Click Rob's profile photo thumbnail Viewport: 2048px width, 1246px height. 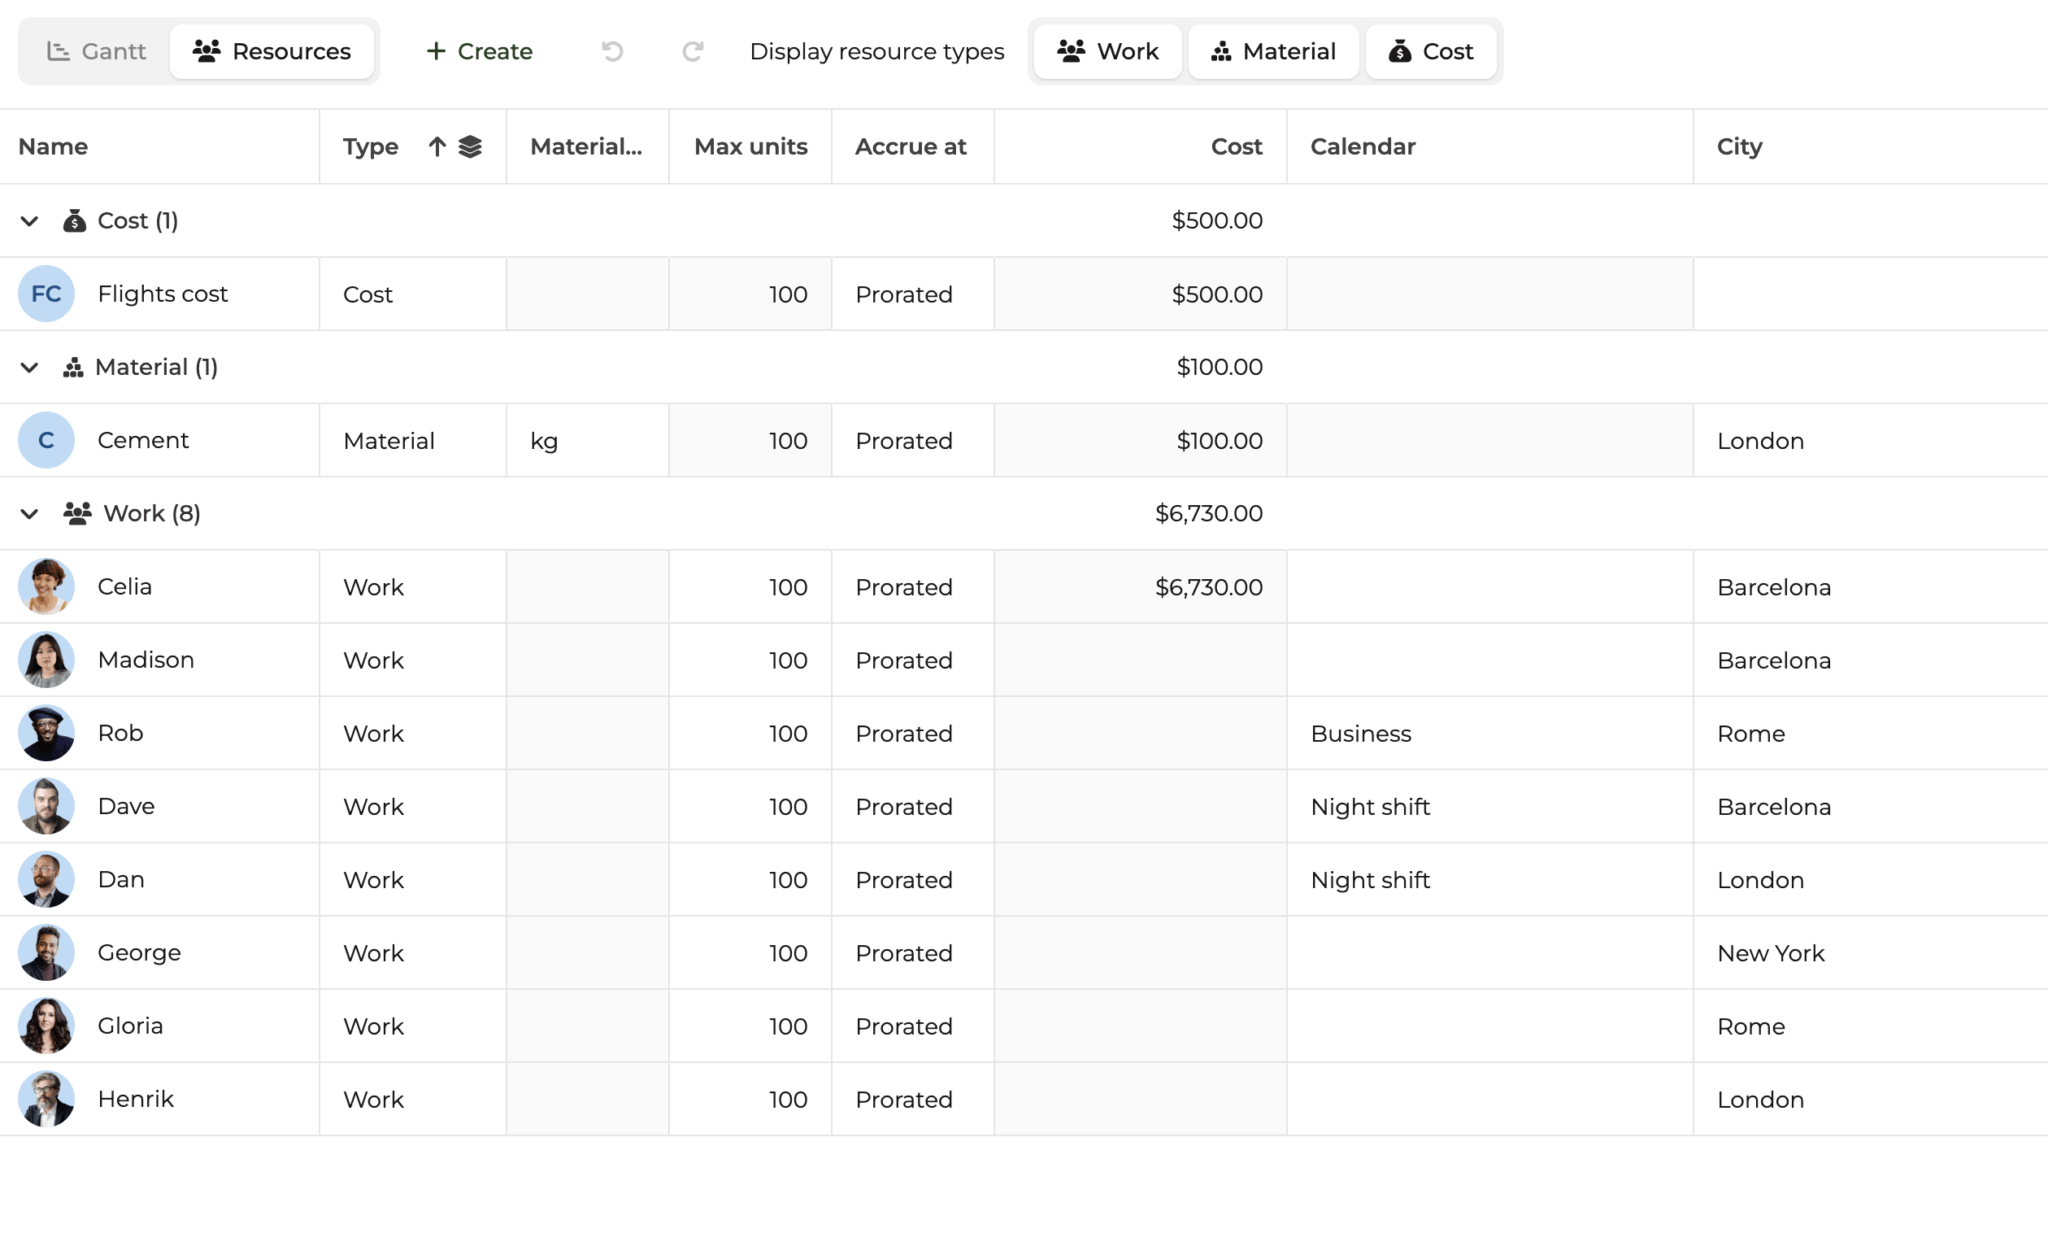coord(46,733)
